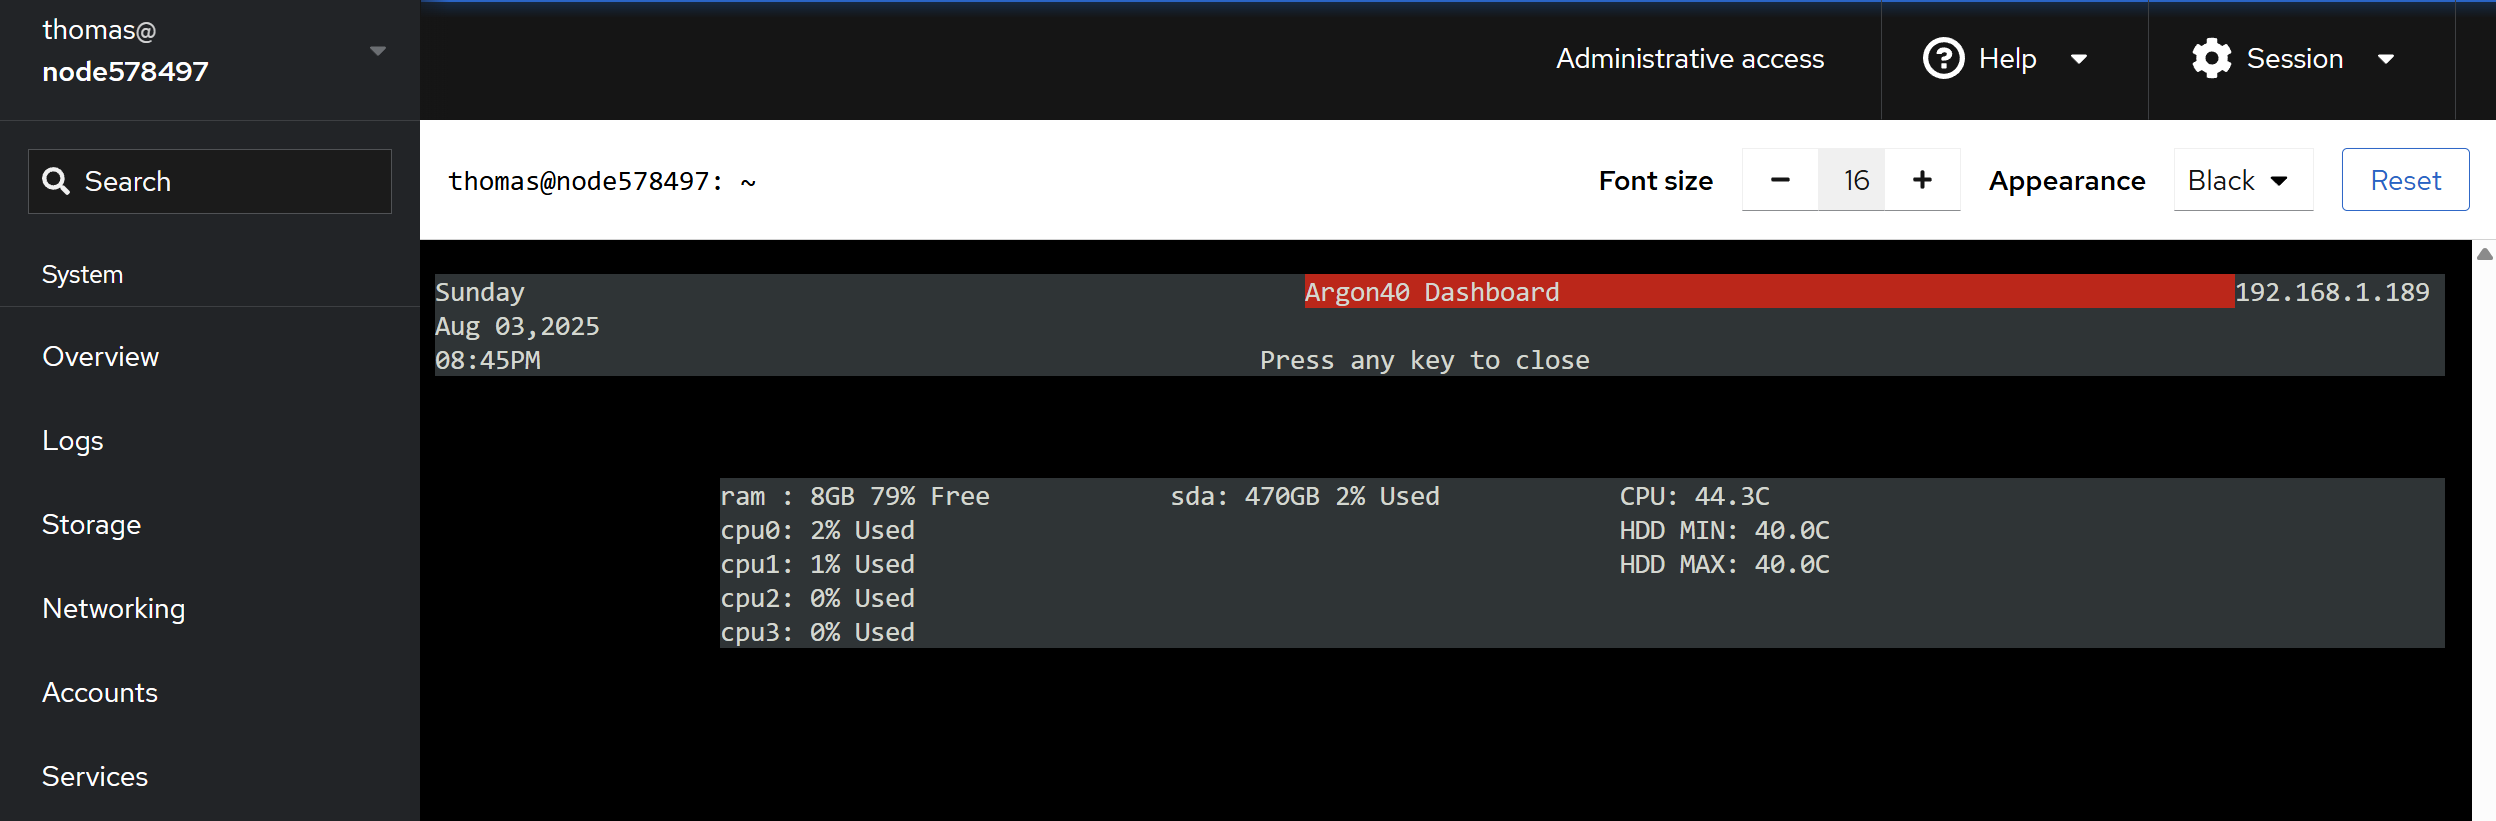The width and height of the screenshot is (2496, 821).
Task: Open the Storage section
Action: (91, 525)
